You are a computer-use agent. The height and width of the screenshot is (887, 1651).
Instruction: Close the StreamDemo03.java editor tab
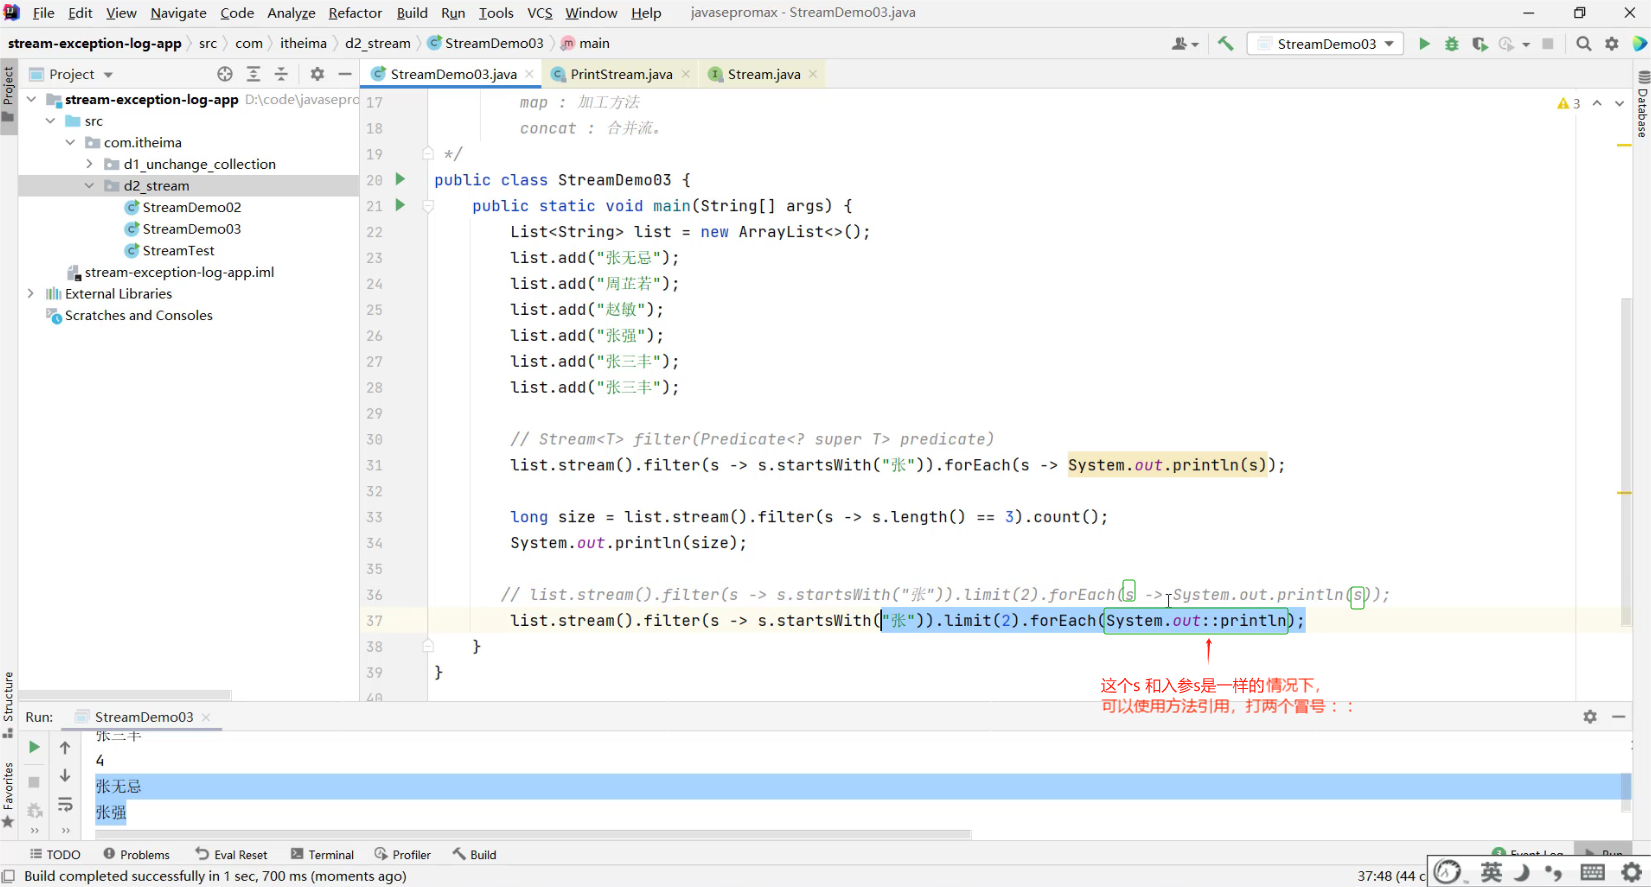529,74
